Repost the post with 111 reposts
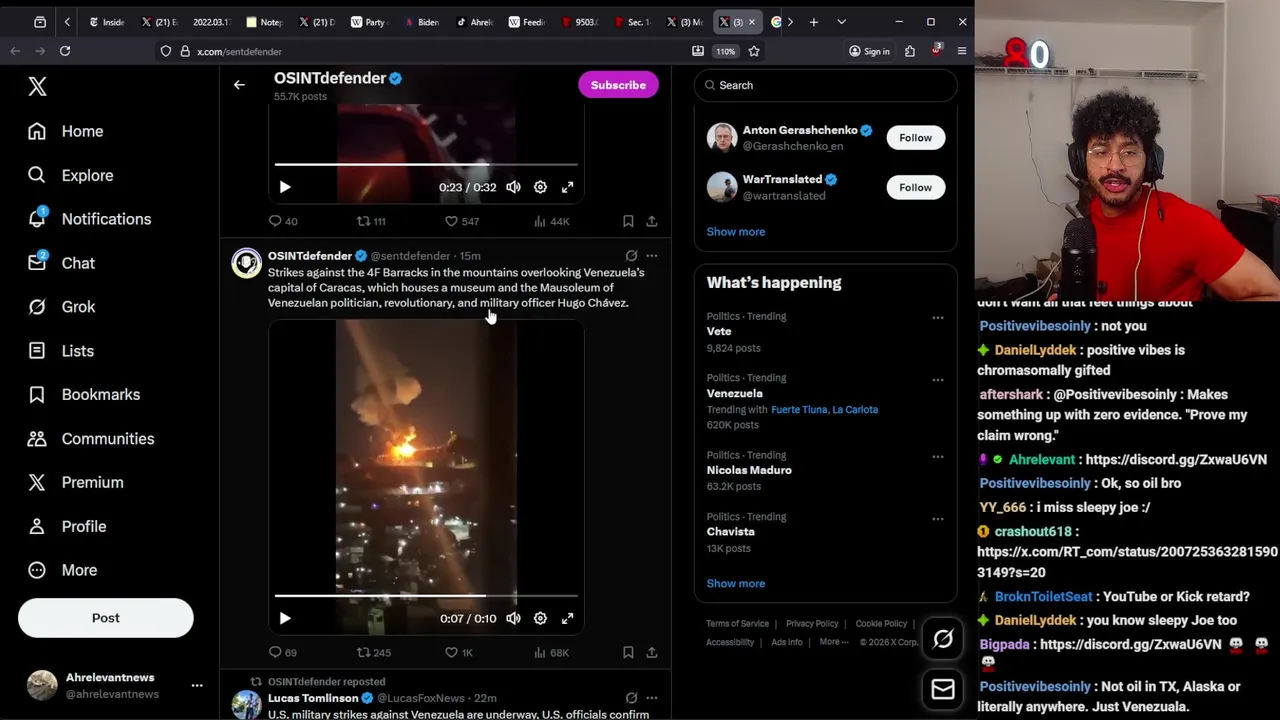This screenshot has width=1280, height=720. 371,221
